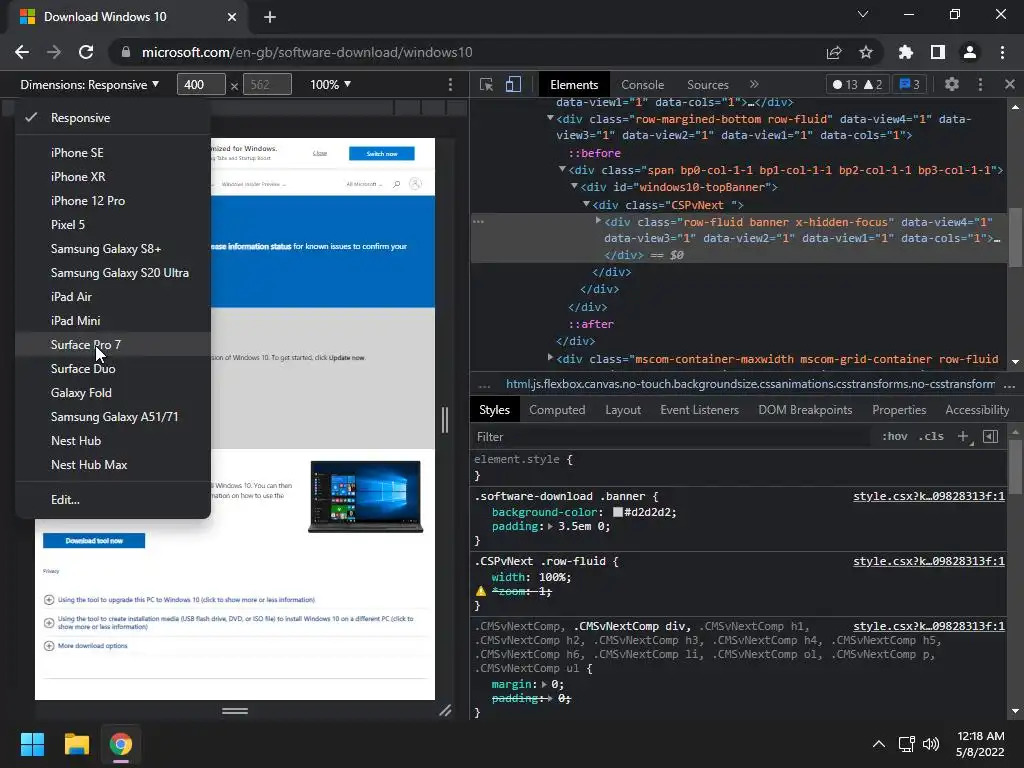The width and height of the screenshot is (1024, 768).
Task: Click the blue issues counter badge
Action: [909, 84]
